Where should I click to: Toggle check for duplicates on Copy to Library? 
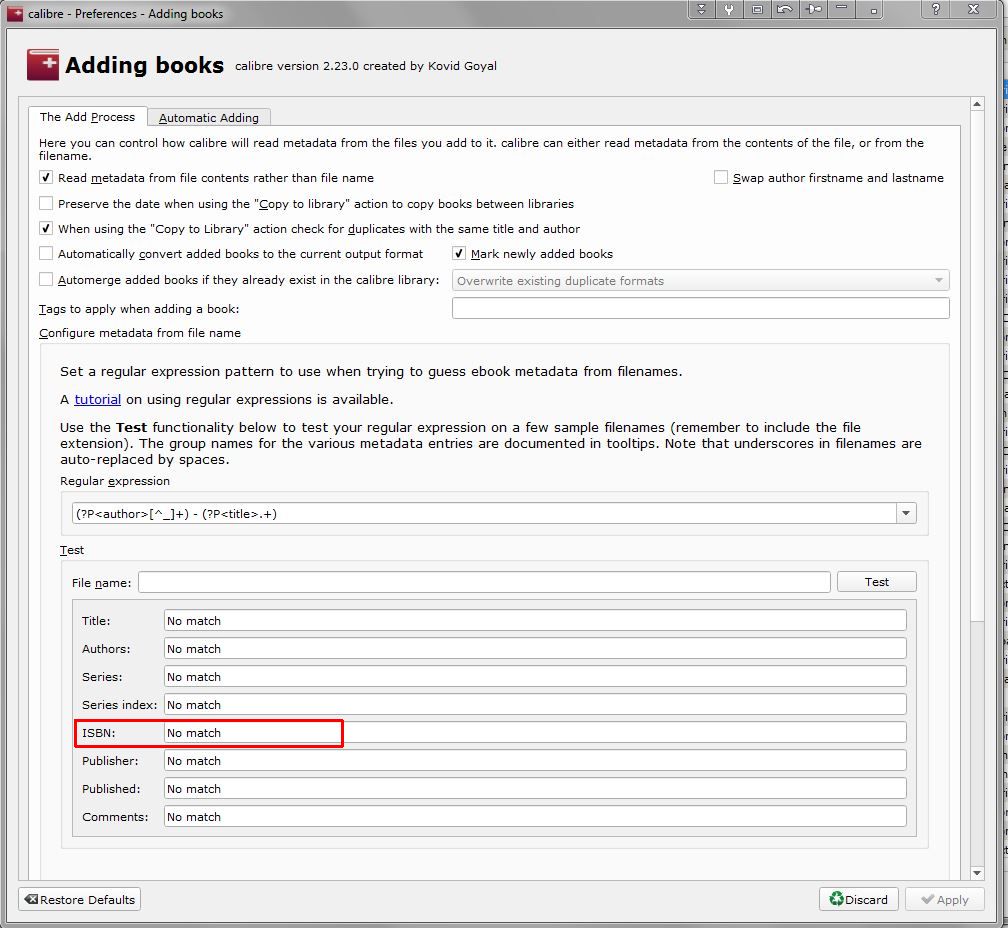pyautogui.click(x=46, y=228)
